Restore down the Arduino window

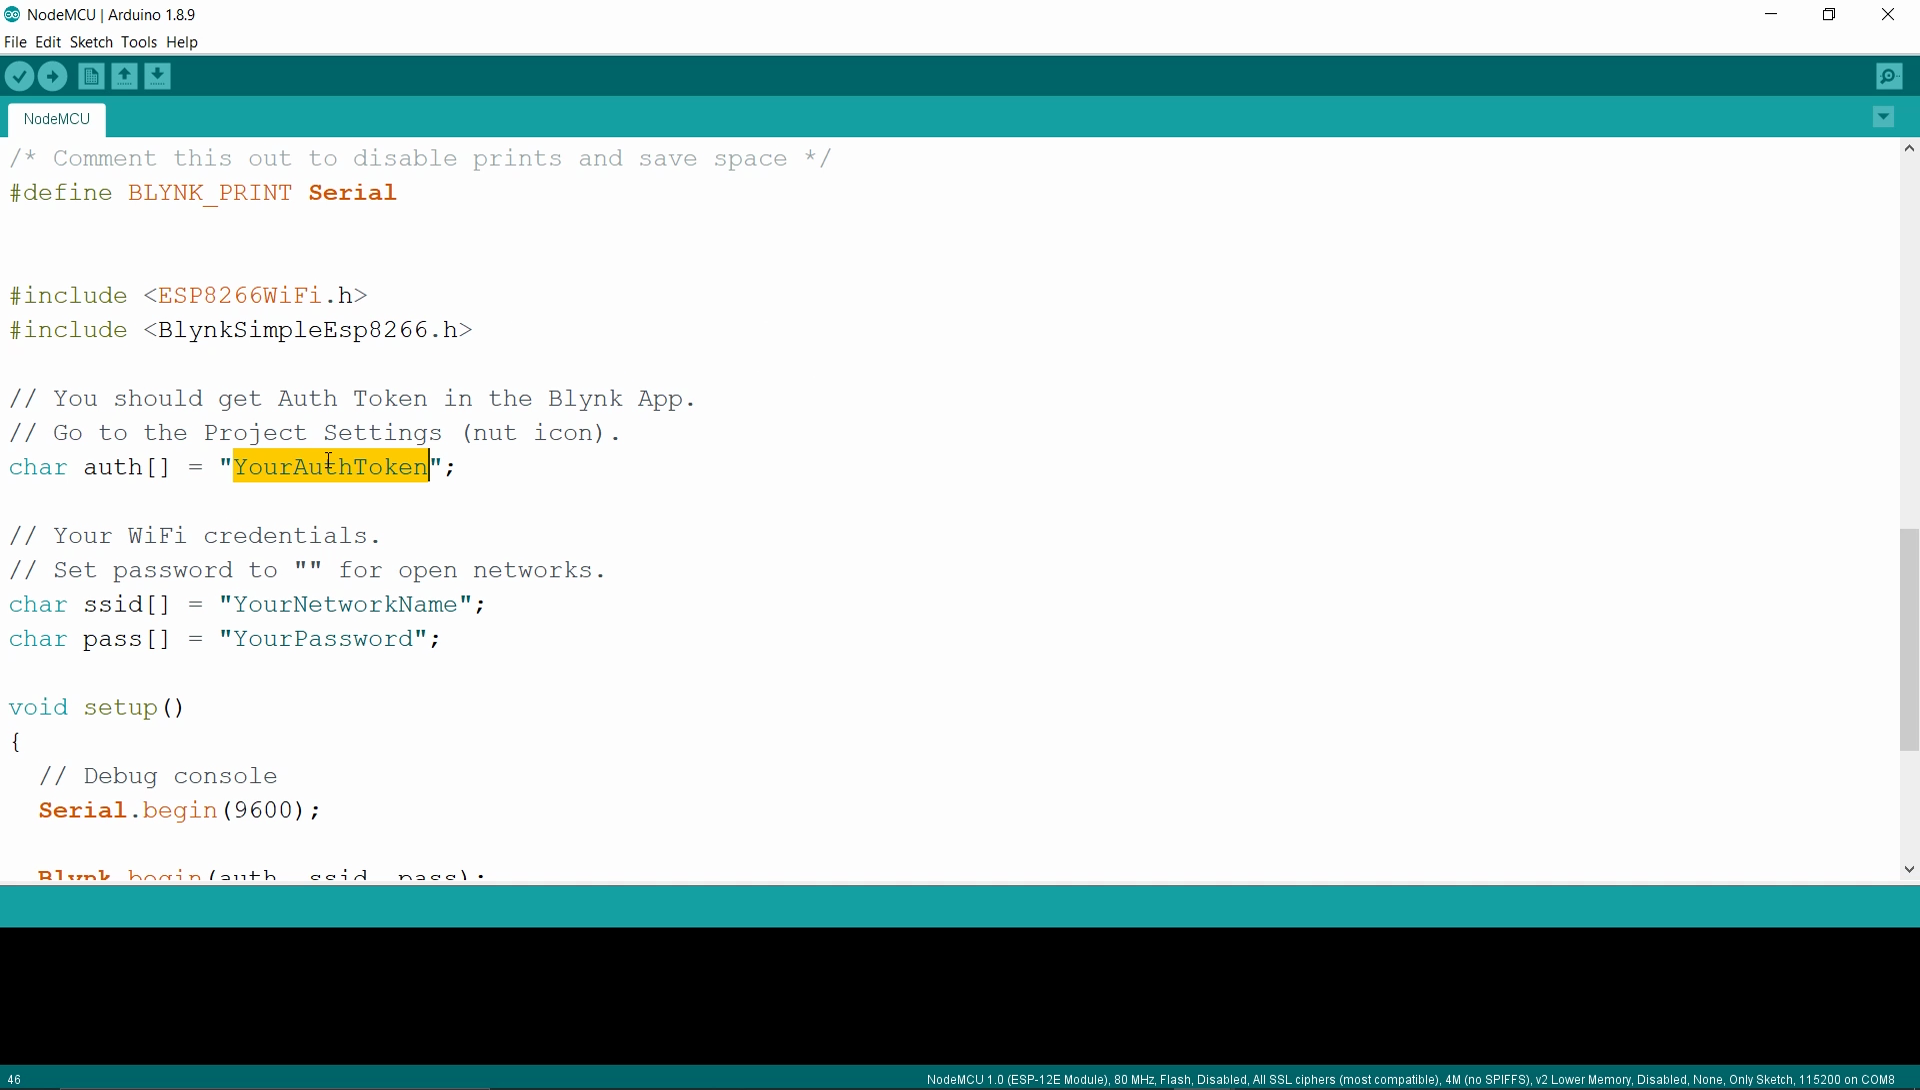pyautogui.click(x=1830, y=15)
